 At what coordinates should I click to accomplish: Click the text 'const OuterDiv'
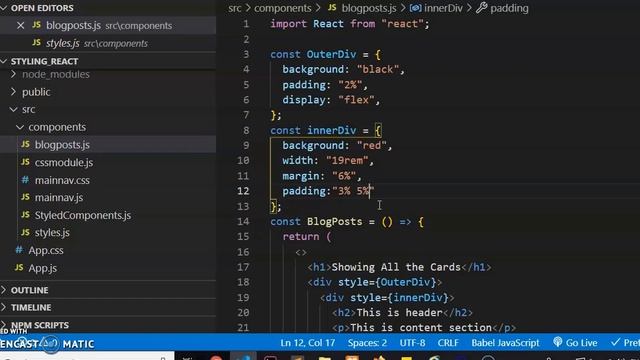pyautogui.click(x=313, y=54)
